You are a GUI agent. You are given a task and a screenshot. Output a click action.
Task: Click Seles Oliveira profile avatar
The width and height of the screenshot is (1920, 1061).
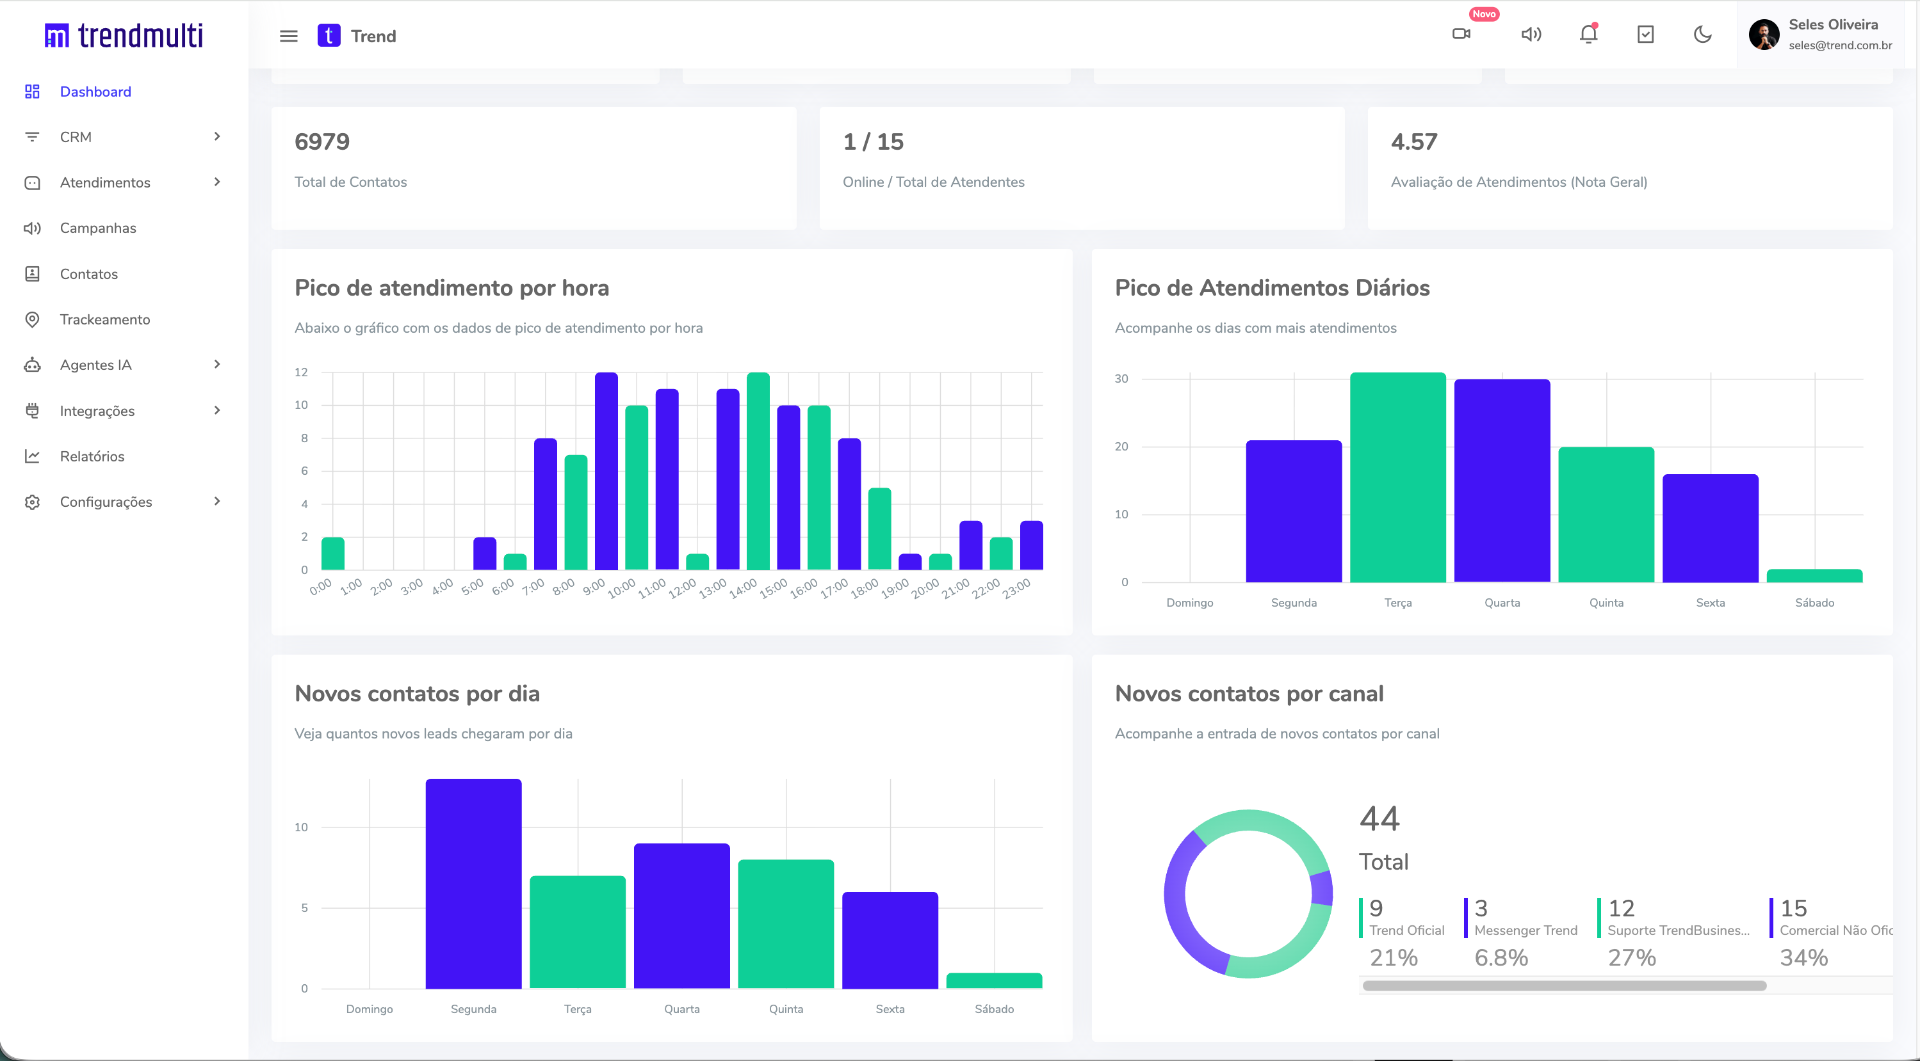(1764, 35)
